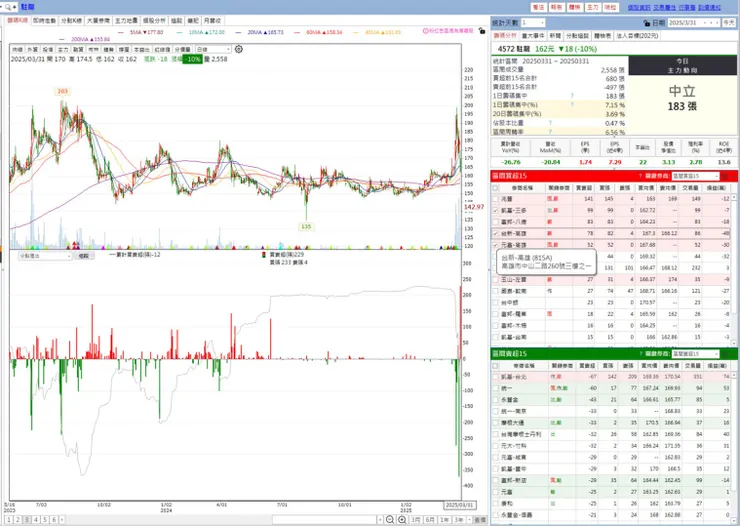Click the magnifier search icon beside stock name
740x526 pixels.
tap(8, 7)
